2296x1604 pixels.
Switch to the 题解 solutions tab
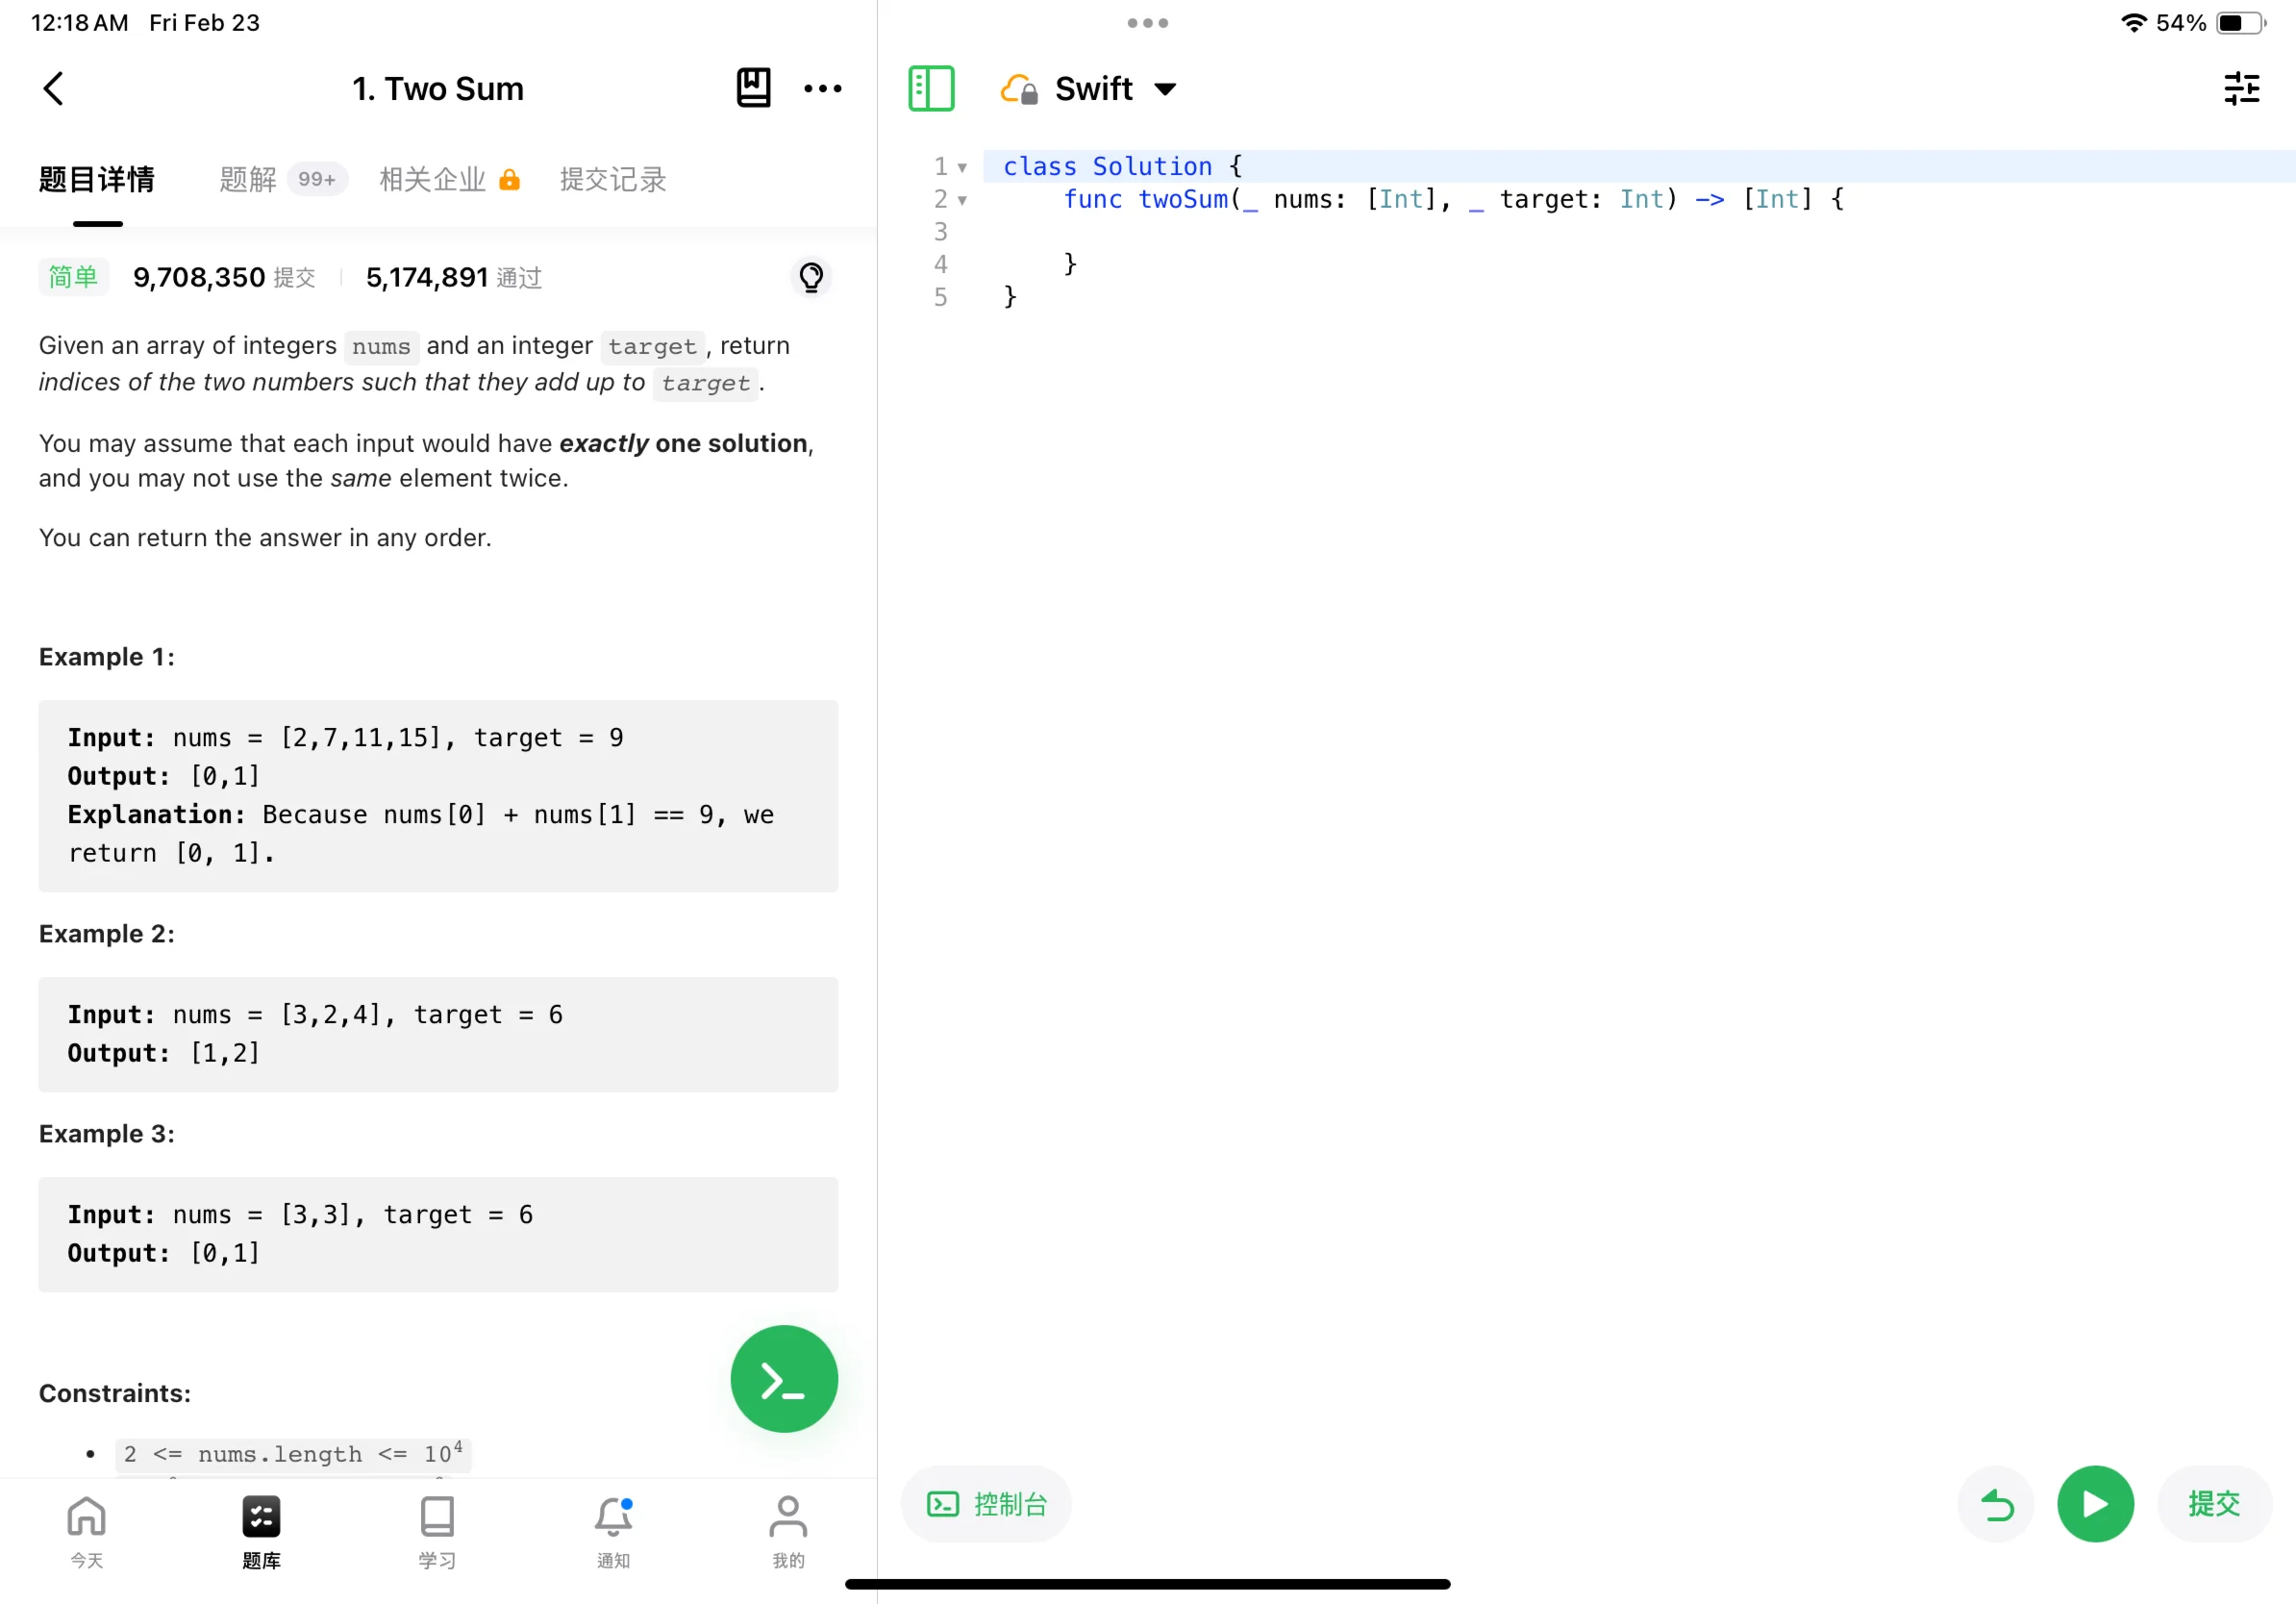click(247, 179)
